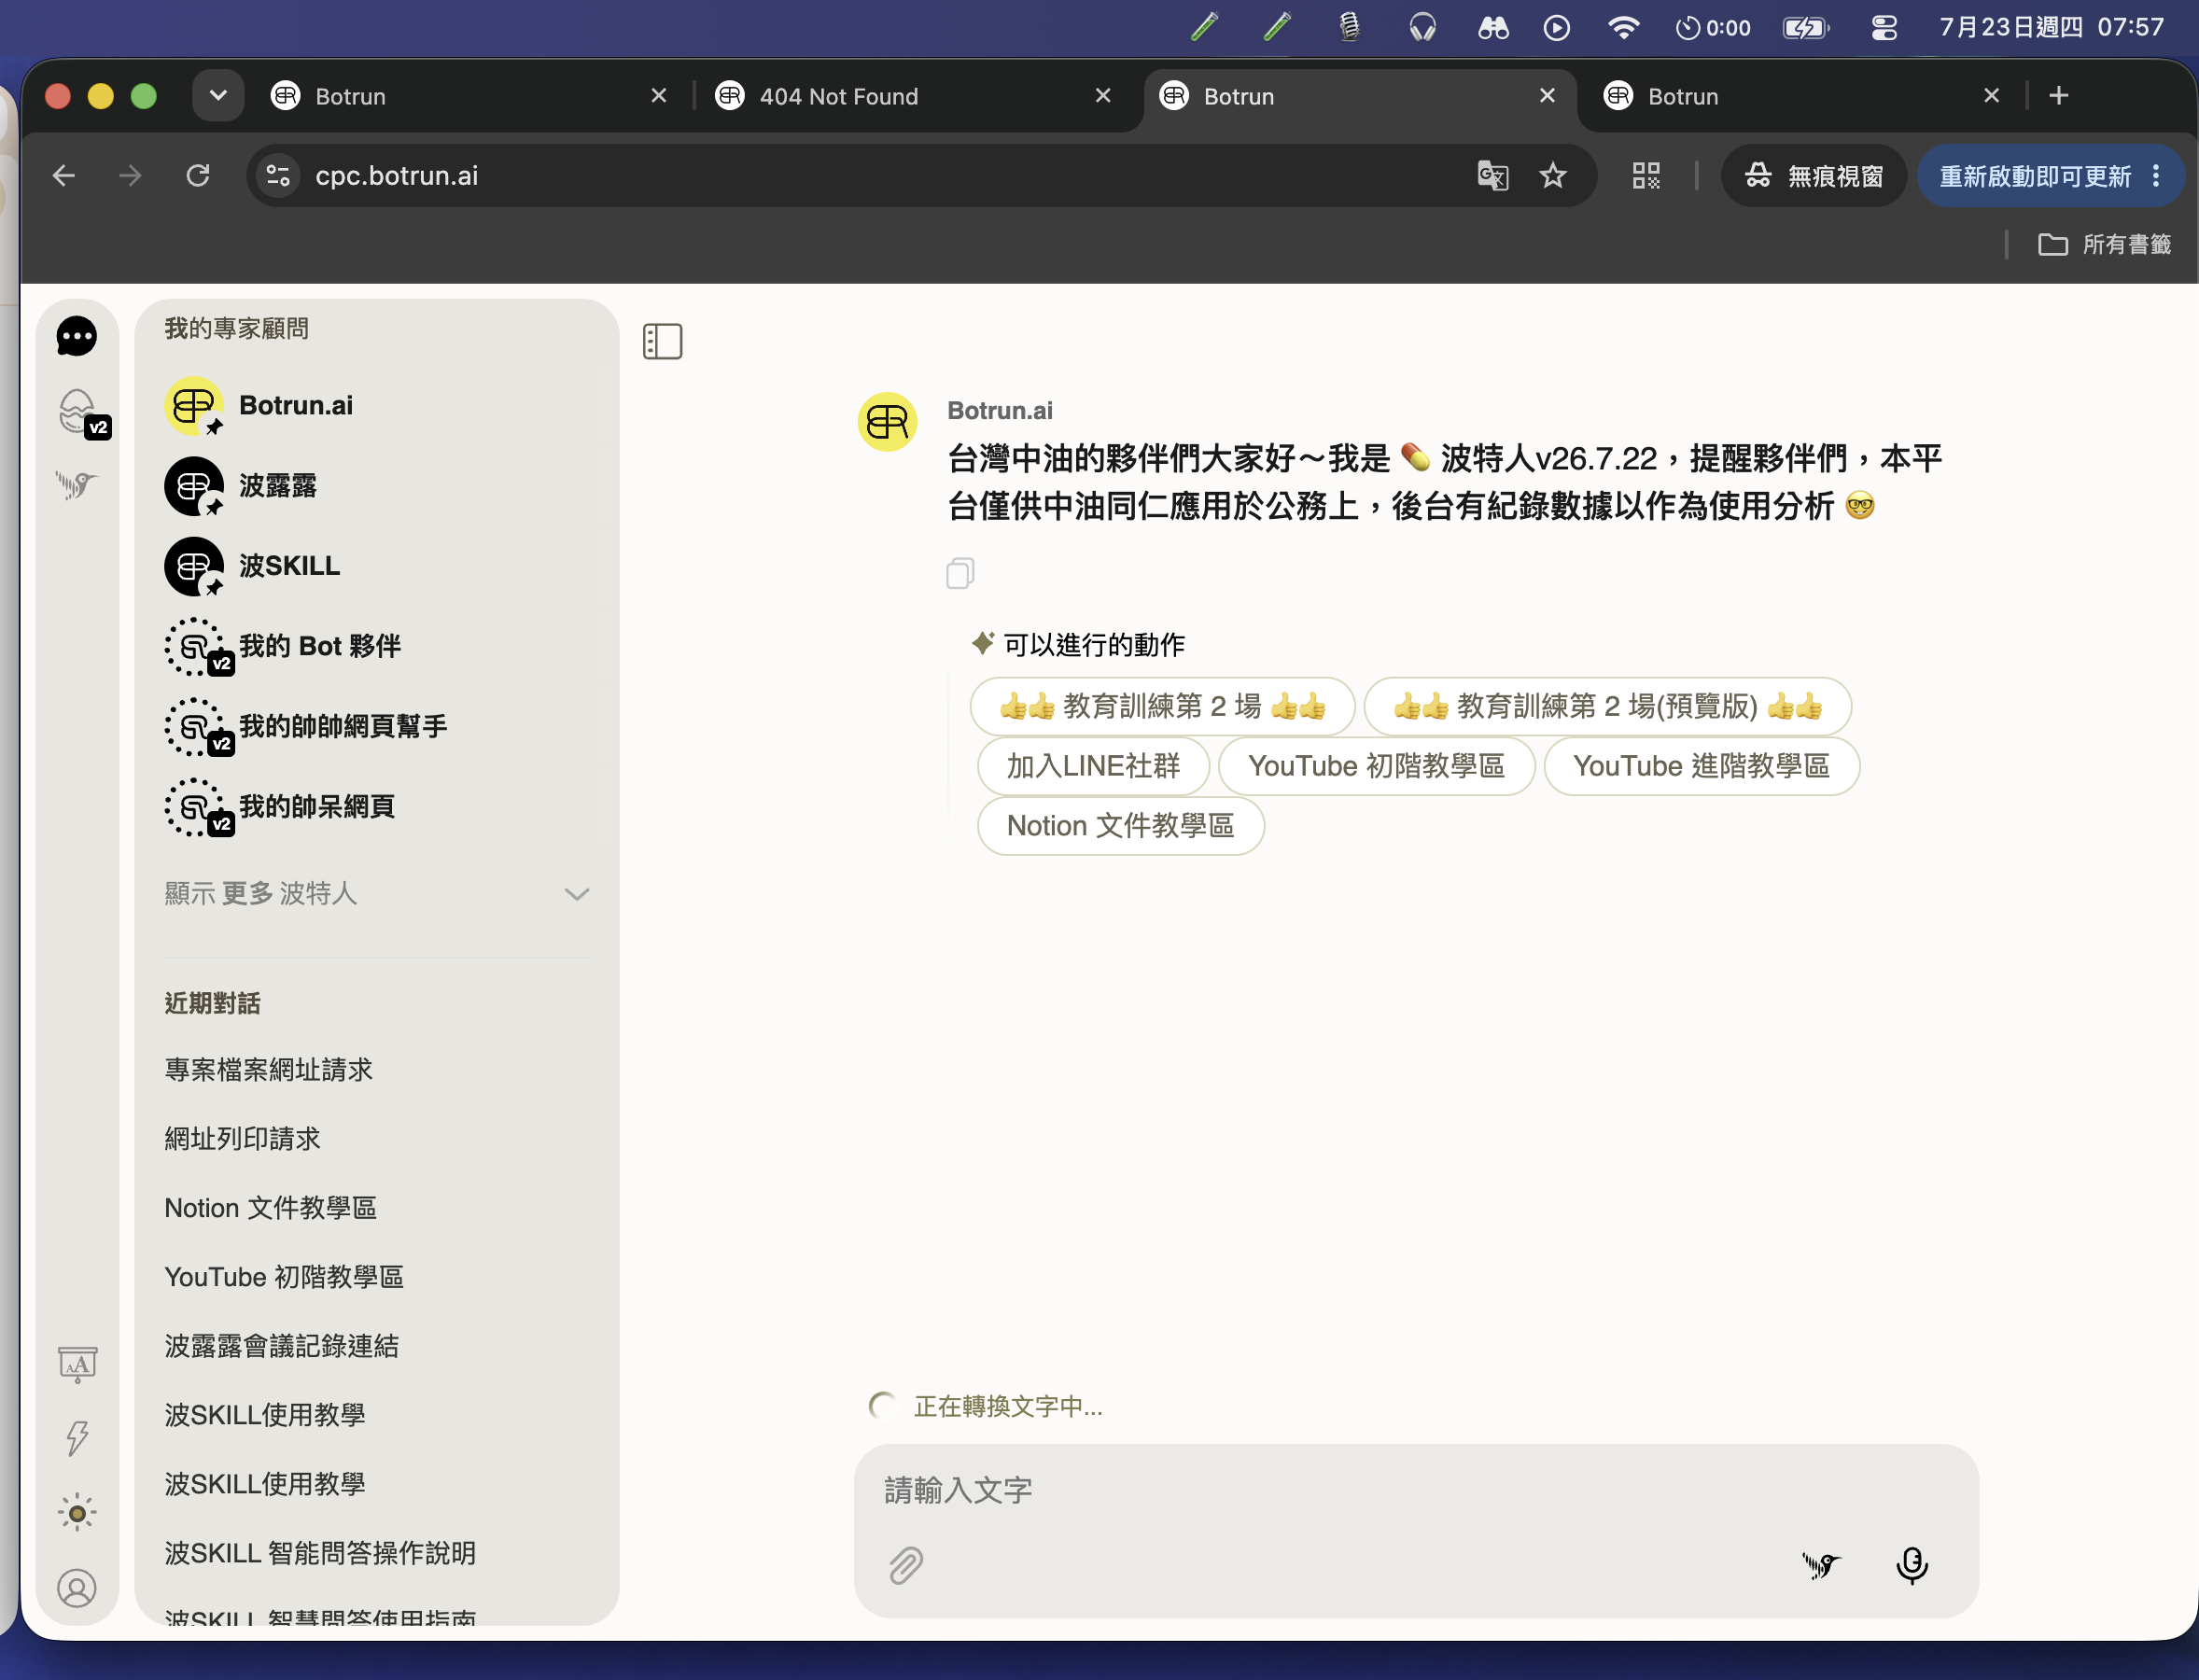Attach a file with the paperclip icon
This screenshot has height=1680, width=2199.
(x=906, y=1565)
